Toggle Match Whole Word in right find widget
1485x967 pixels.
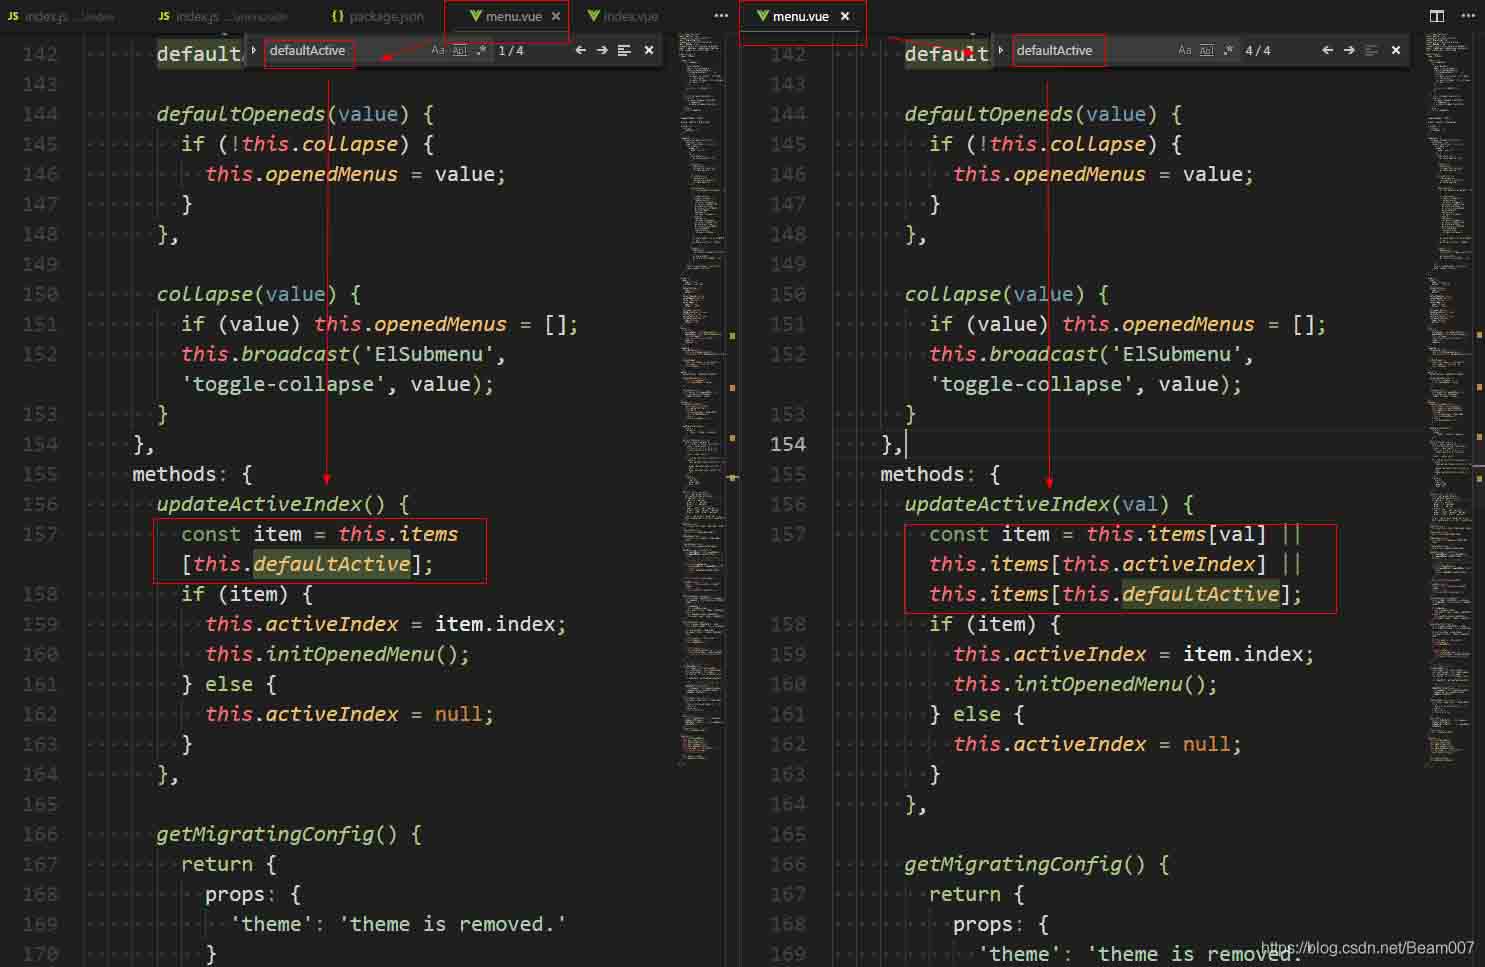pos(1207,50)
